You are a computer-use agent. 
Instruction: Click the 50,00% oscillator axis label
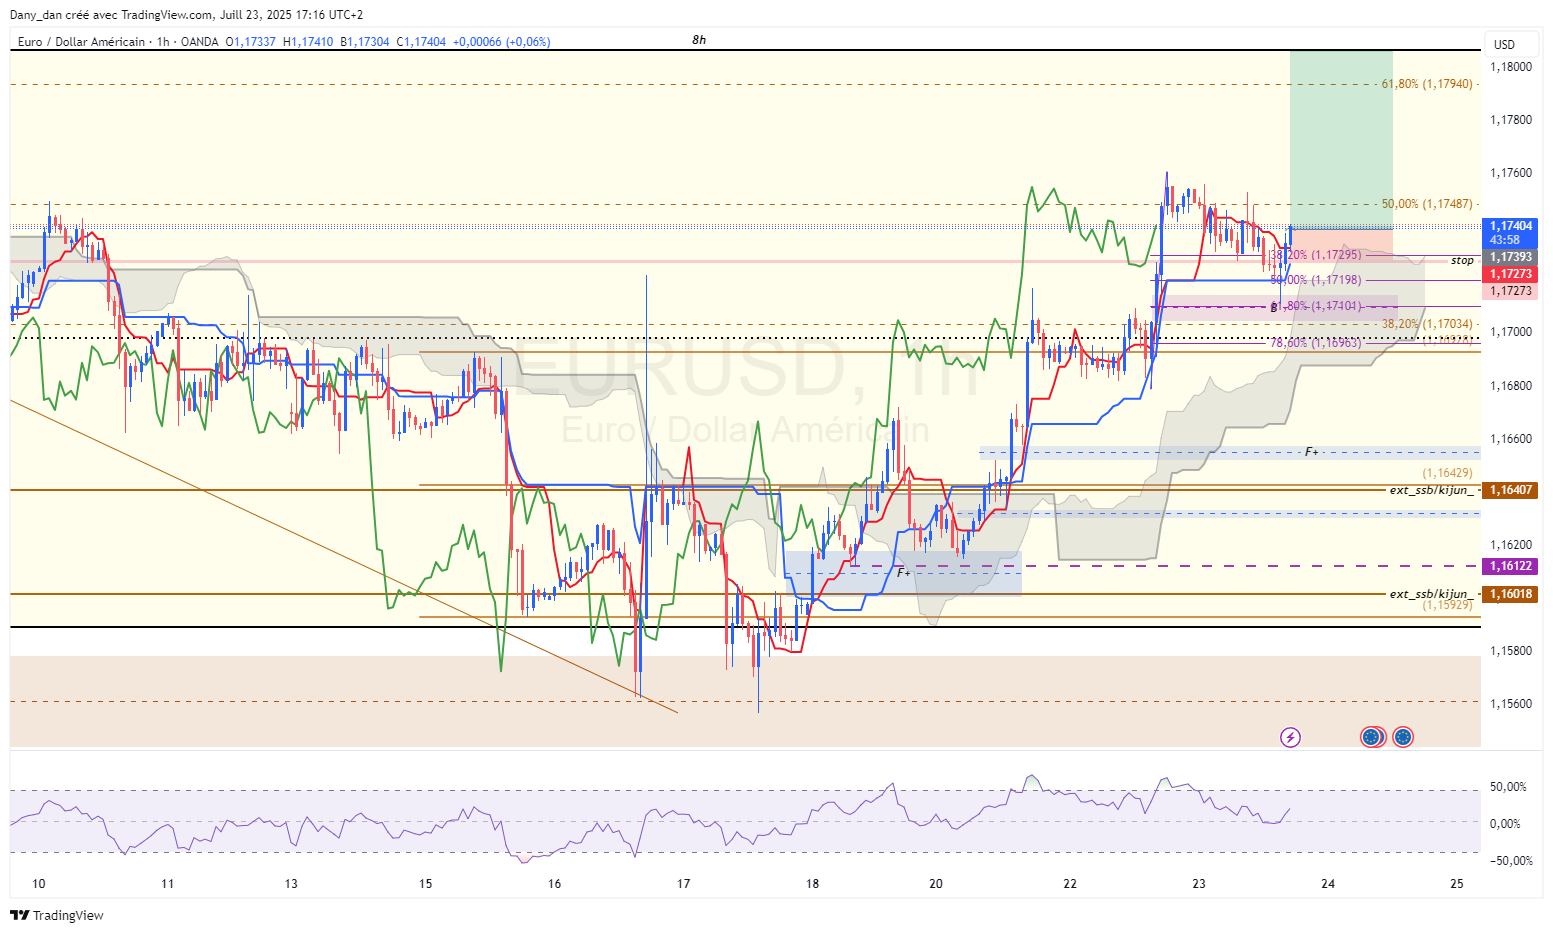pyautogui.click(x=1508, y=787)
